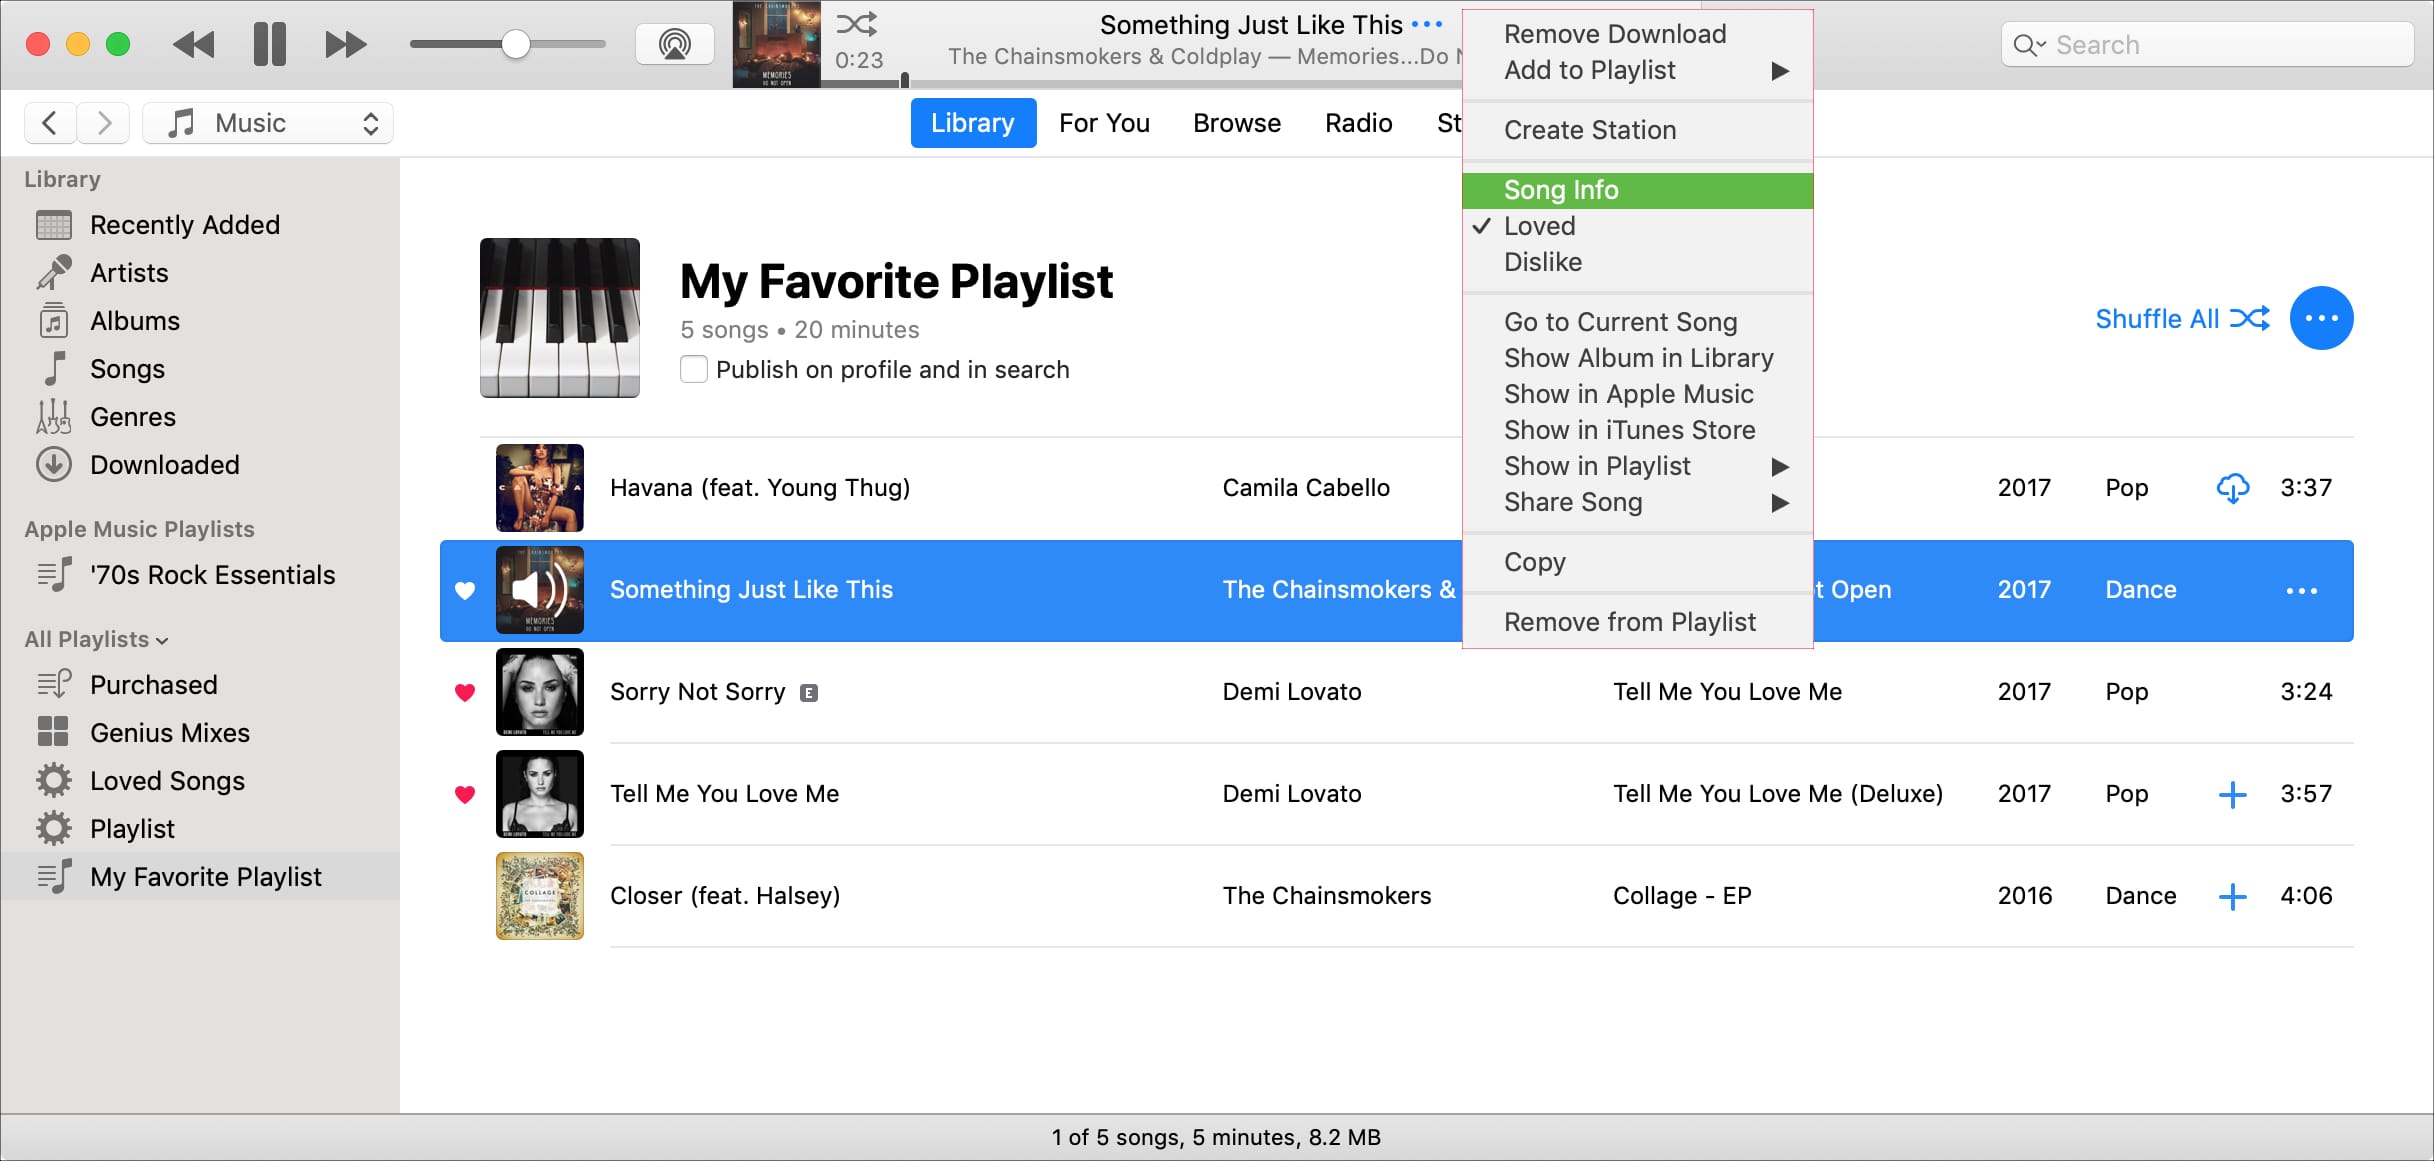Click the love heart icon on Something Just Like This
The width and height of the screenshot is (2434, 1161).
pyautogui.click(x=466, y=590)
